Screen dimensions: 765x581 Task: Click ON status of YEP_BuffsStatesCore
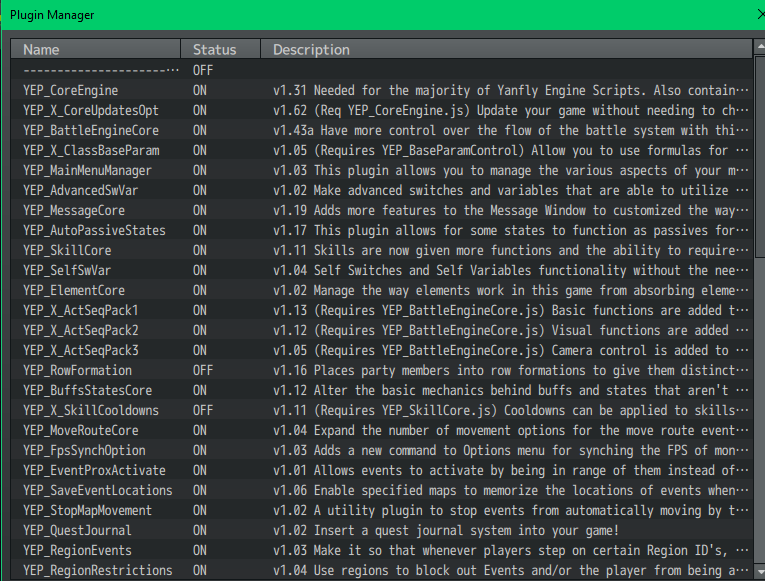coord(200,390)
